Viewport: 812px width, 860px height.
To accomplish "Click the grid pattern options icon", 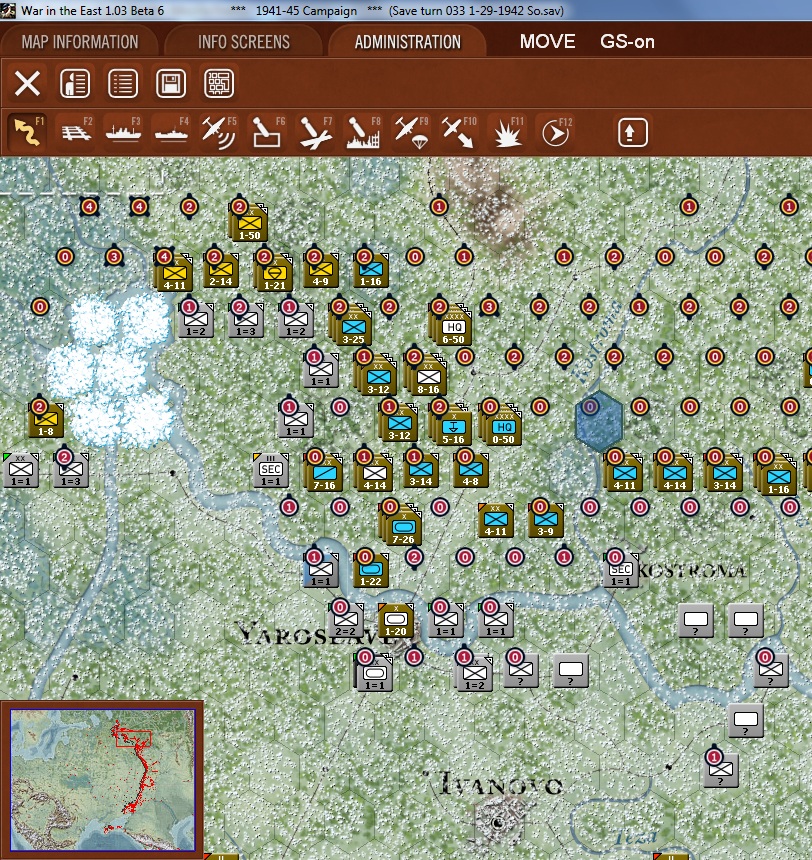I will pyautogui.click(x=219, y=84).
